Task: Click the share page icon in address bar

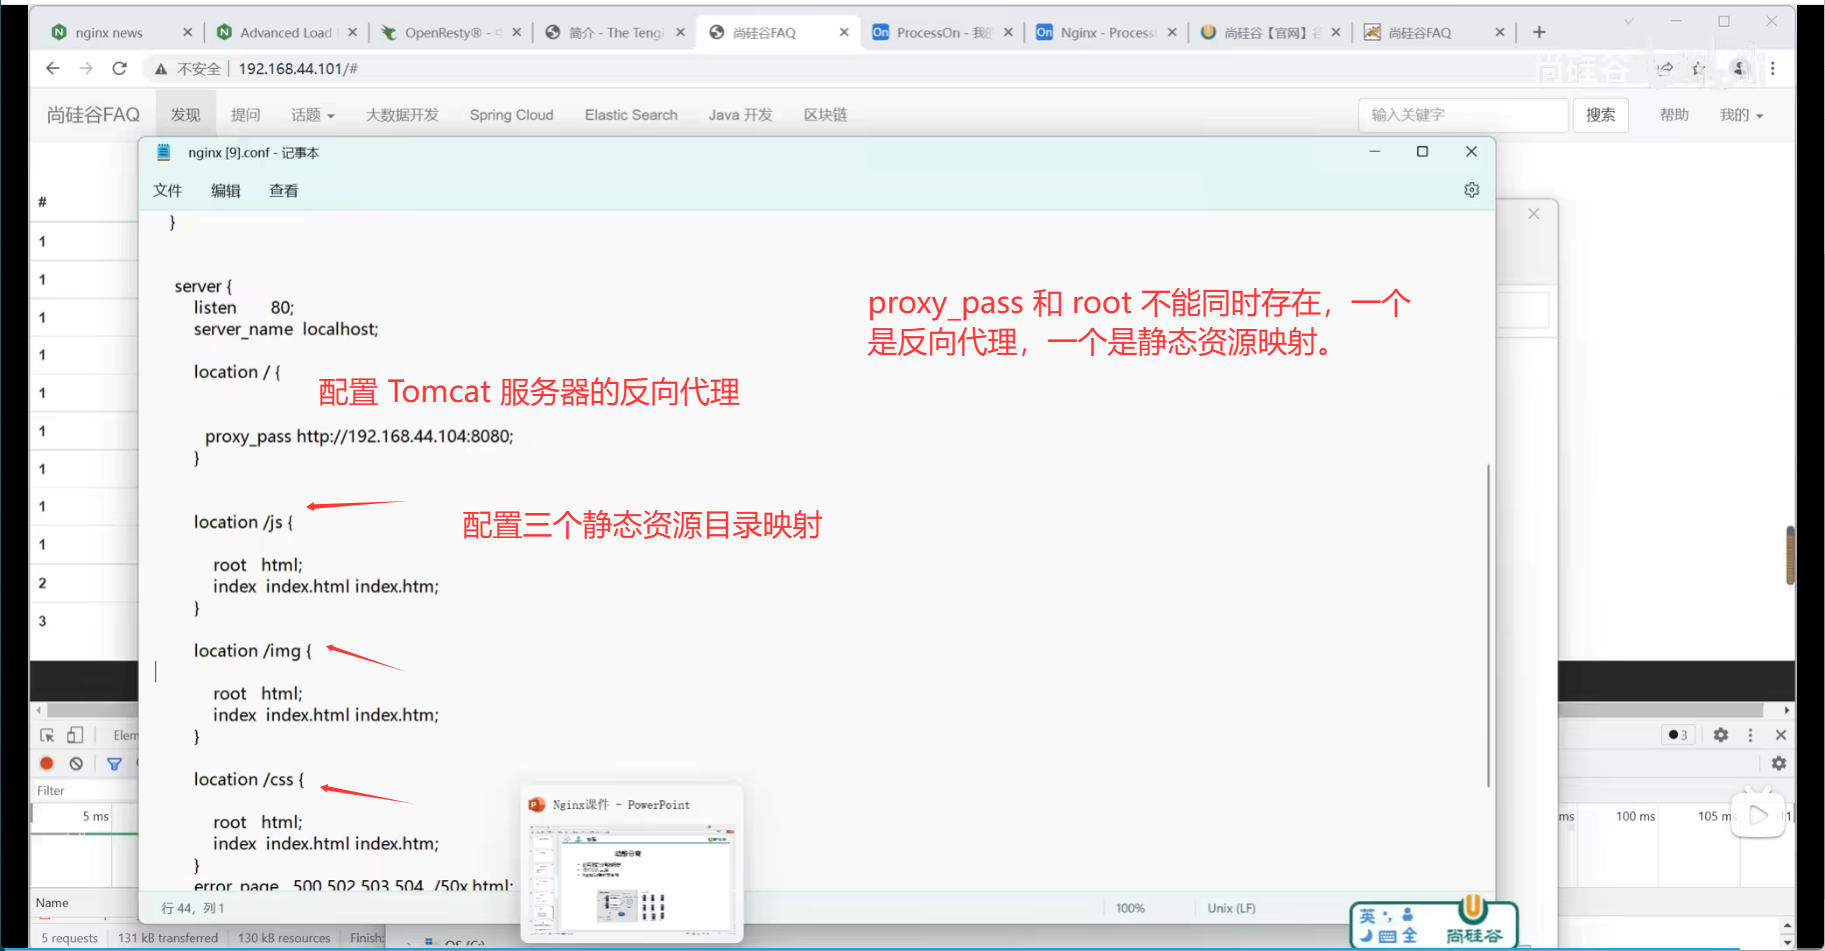Action: [x=1665, y=68]
